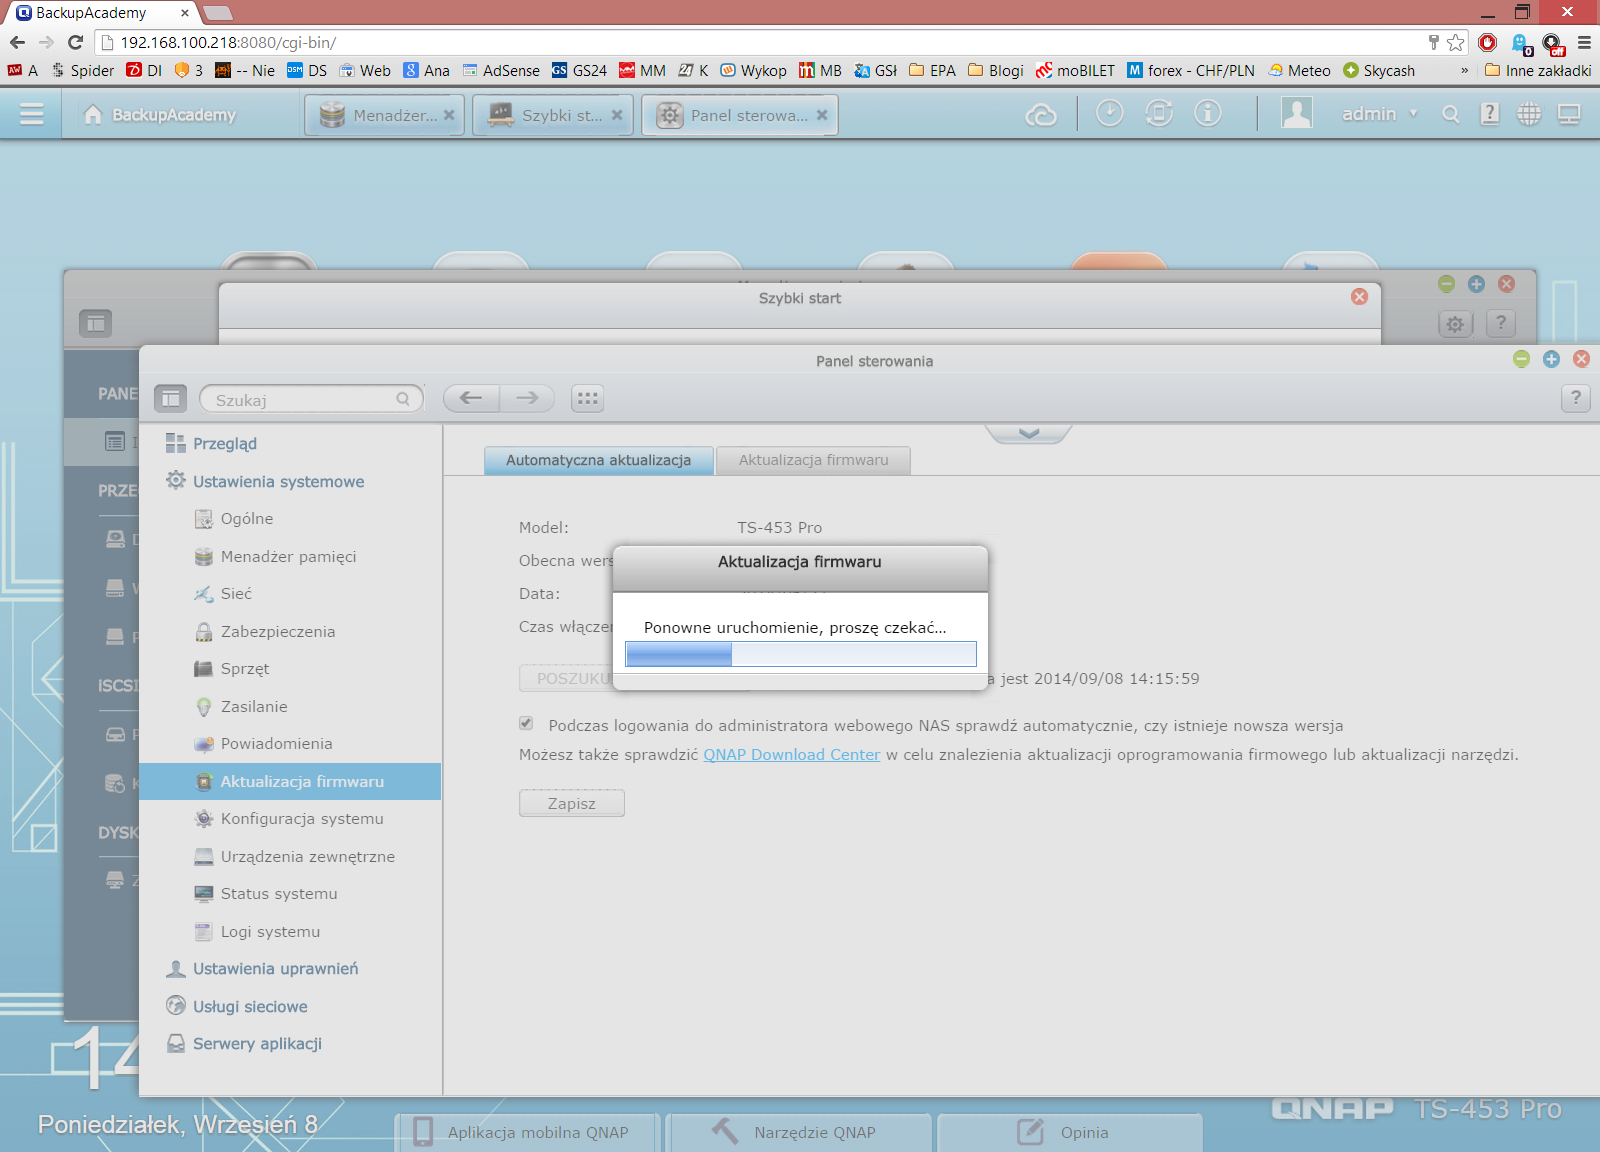Open Chrome menu button

pos(1584,42)
